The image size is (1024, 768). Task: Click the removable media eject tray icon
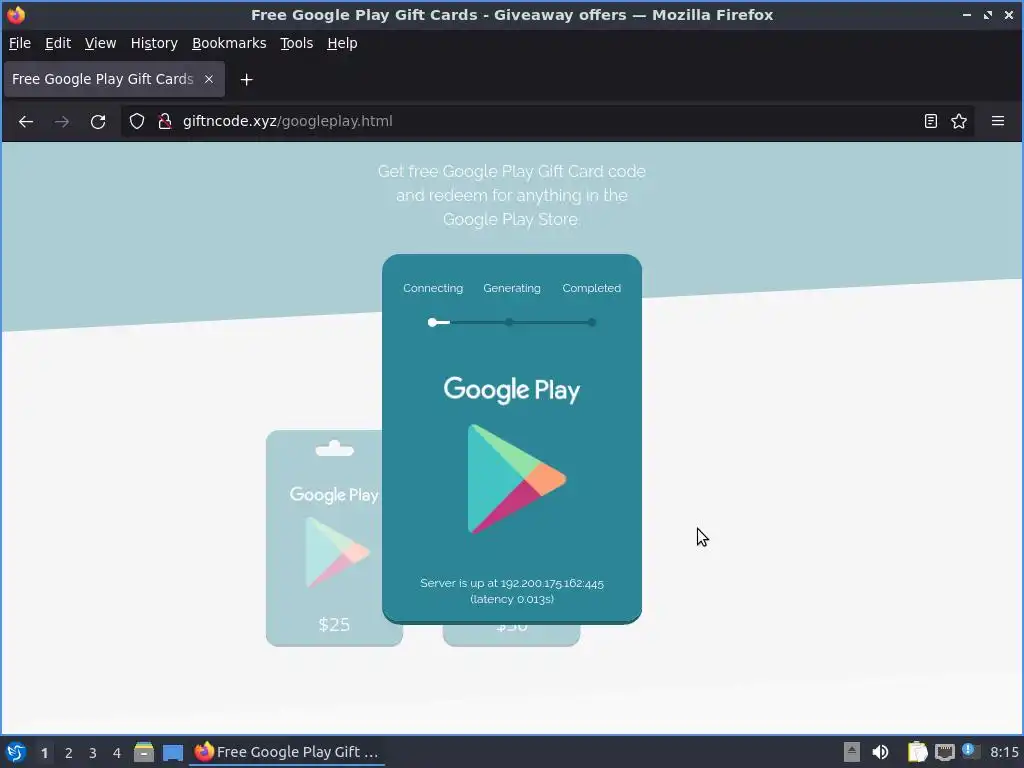(852, 752)
